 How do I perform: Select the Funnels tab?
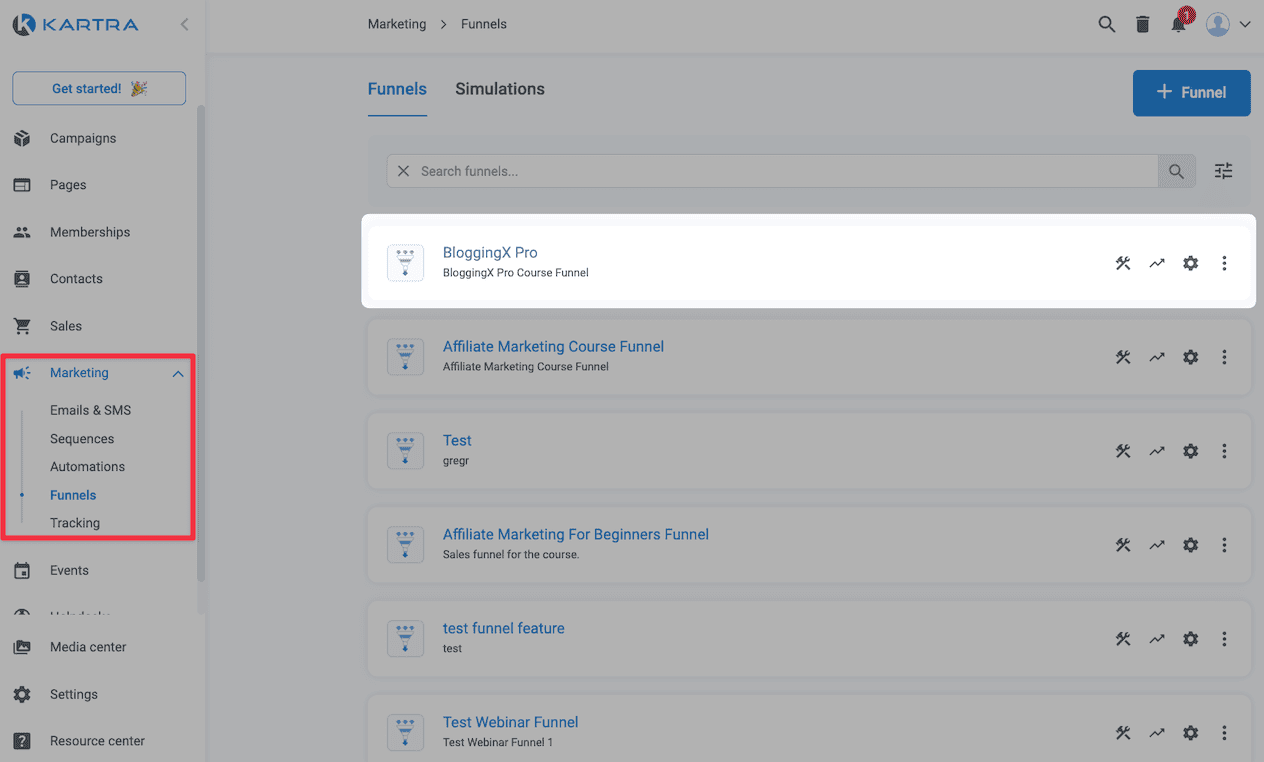397,89
